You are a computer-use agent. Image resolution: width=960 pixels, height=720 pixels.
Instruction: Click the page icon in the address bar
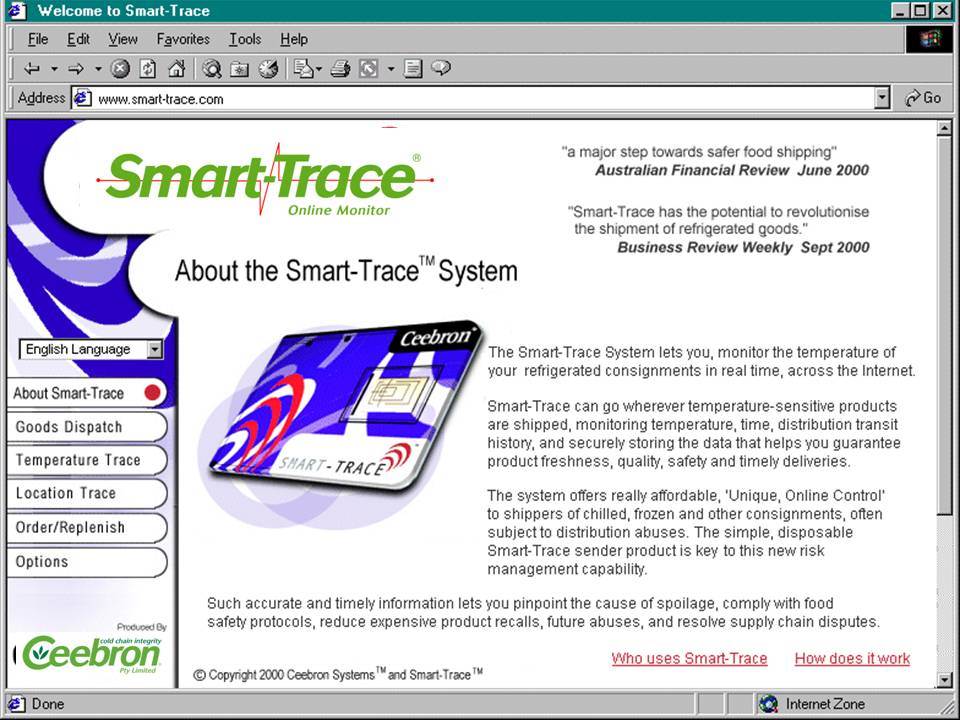(x=83, y=98)
